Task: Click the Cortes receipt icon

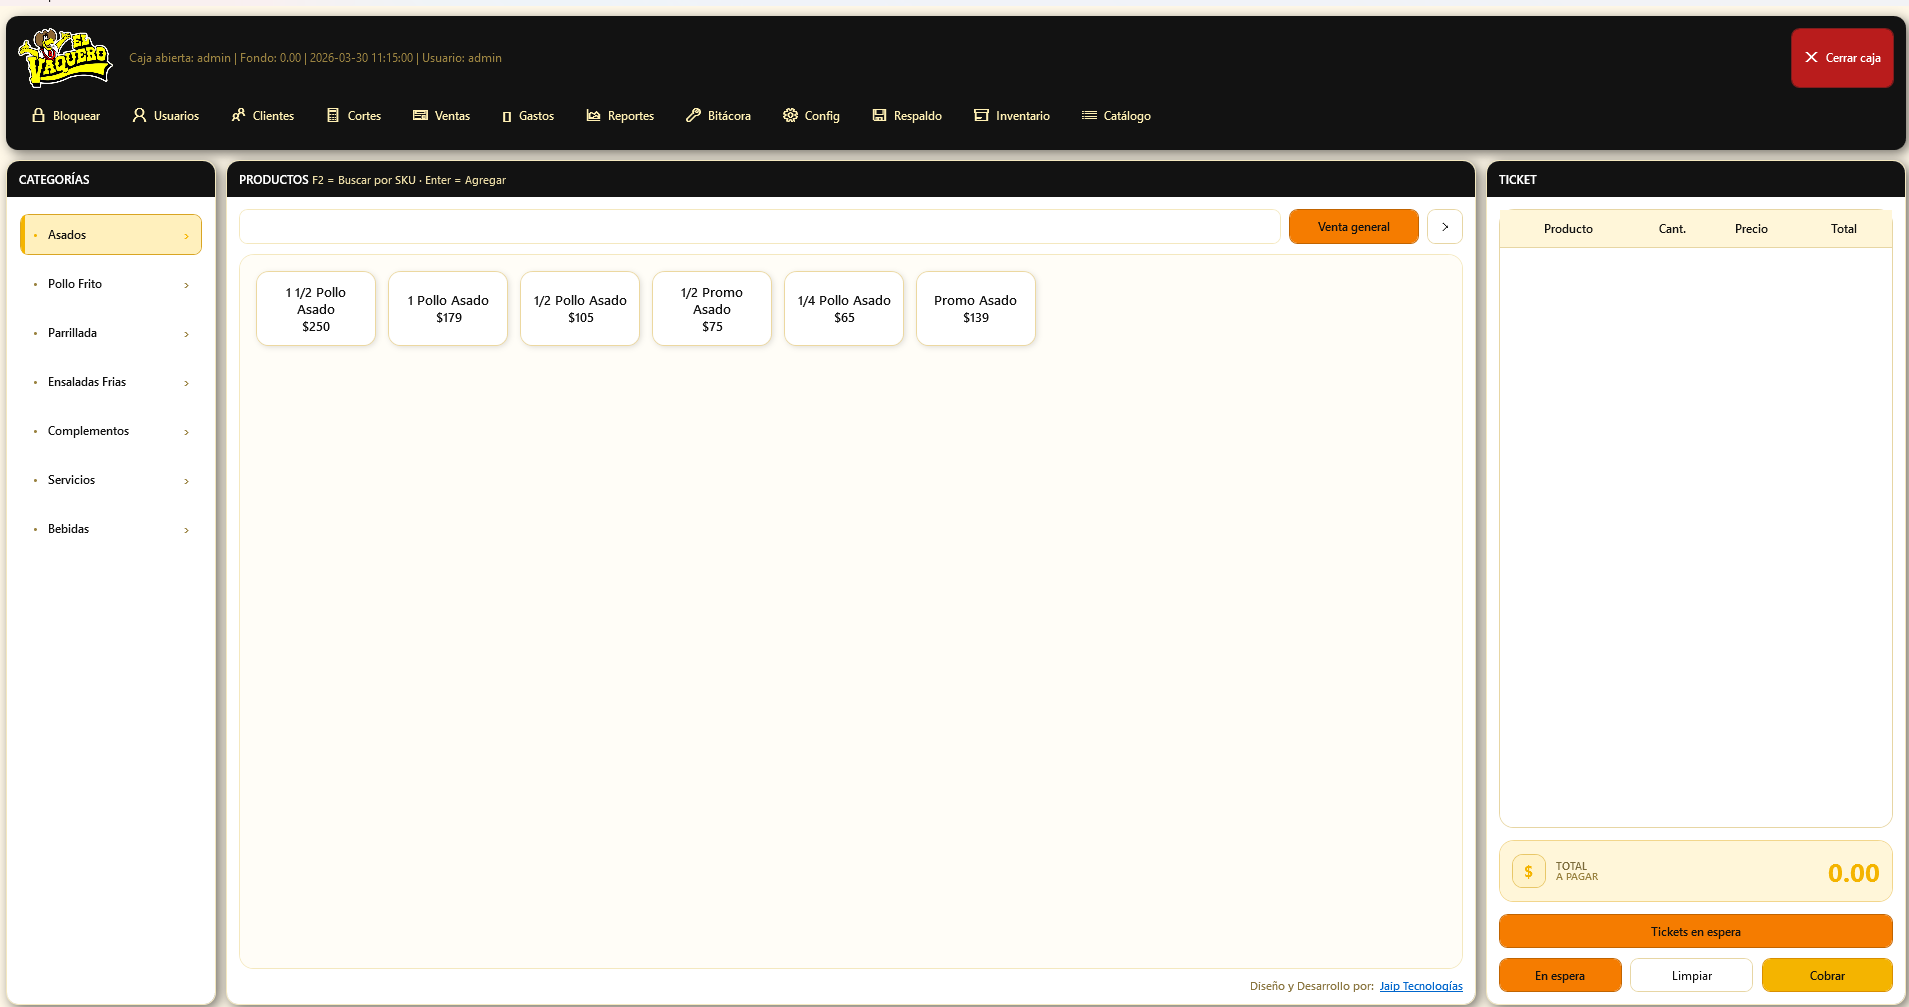Action: (333, 116)
